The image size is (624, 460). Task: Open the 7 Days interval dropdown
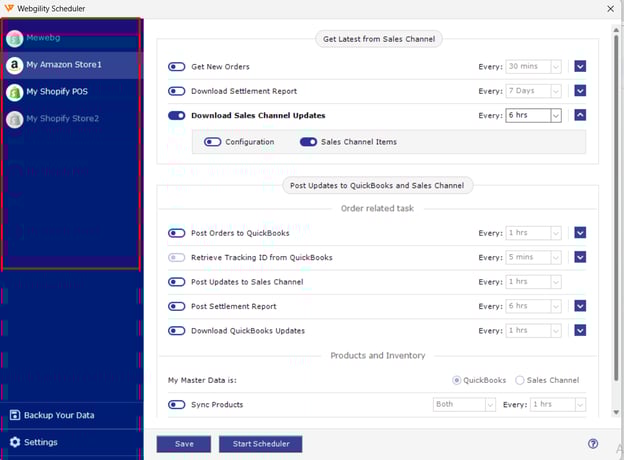coord(533,91)
